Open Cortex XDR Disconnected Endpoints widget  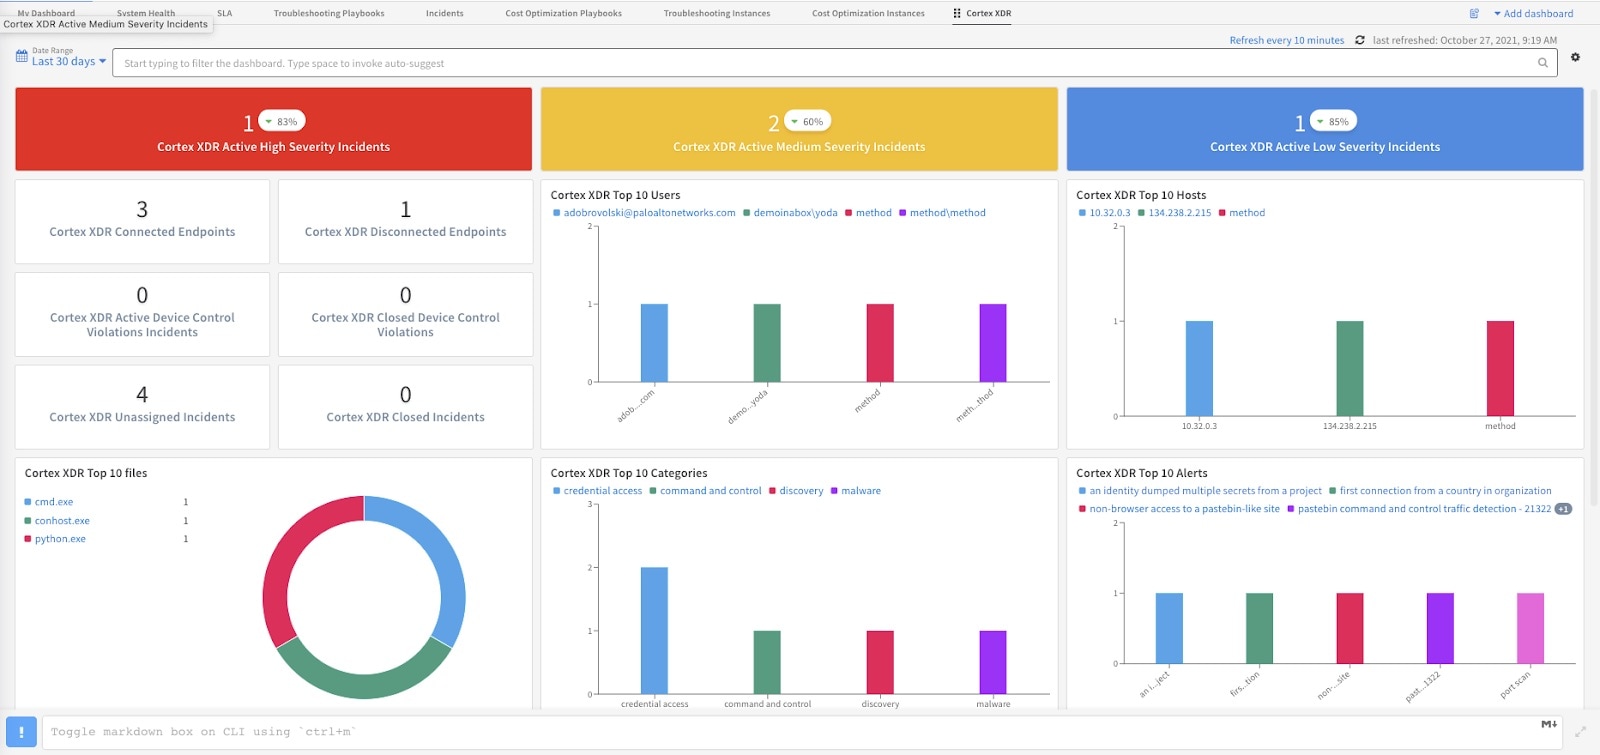(x=405, y=221)
